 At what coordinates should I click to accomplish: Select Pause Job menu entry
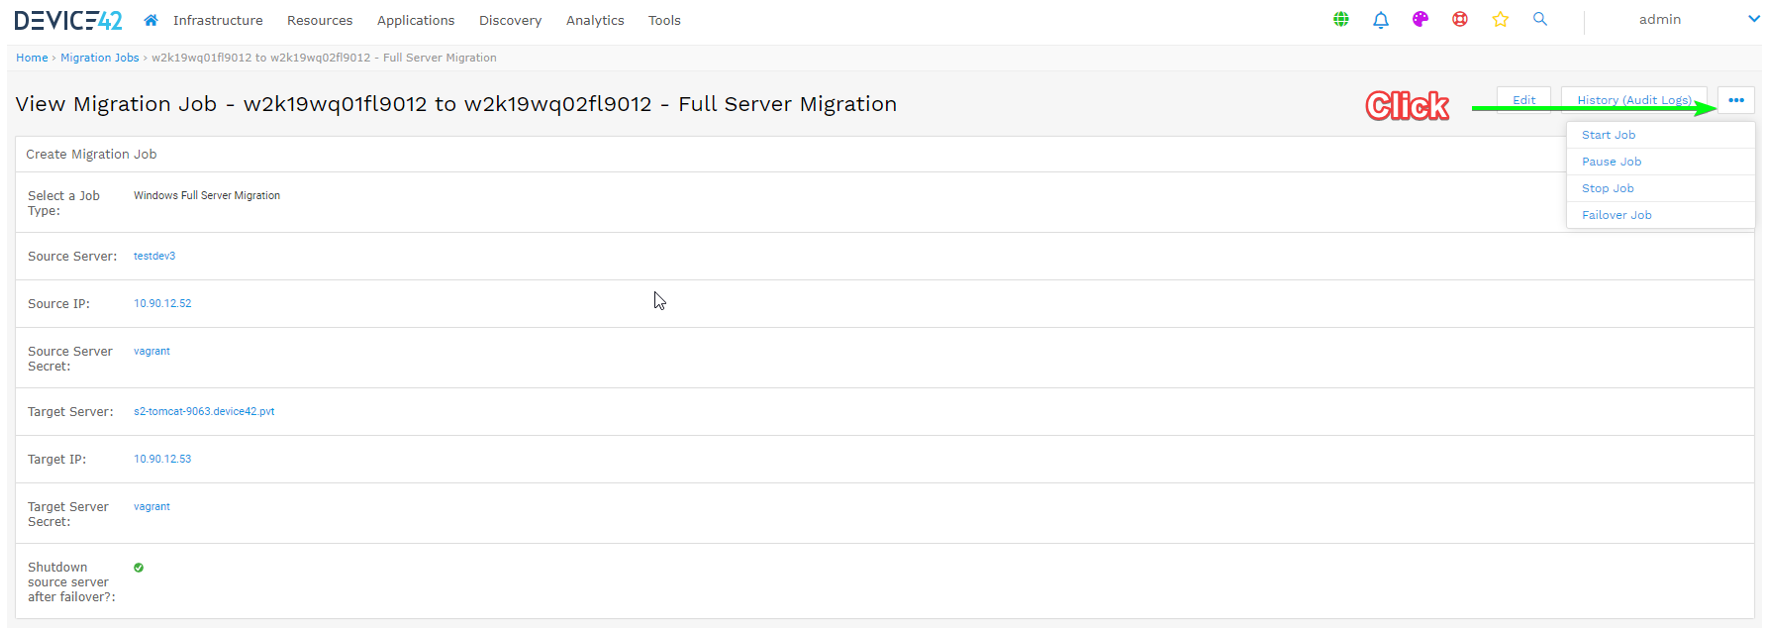click(1611, 162)
